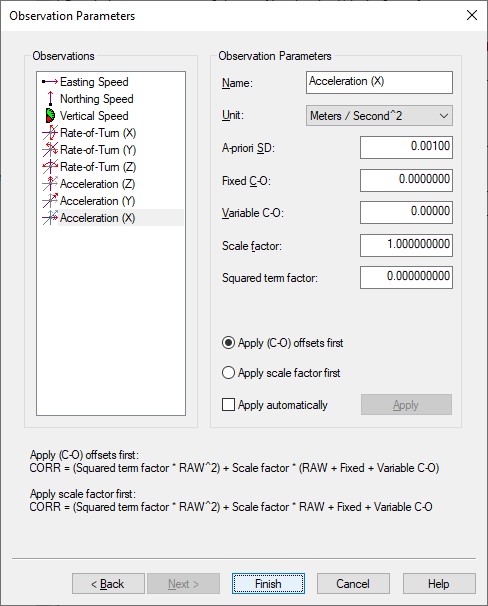Select Acceleration (X) label in list
The width and height of the screenshot is (488, 606).
tap(97, 218)
